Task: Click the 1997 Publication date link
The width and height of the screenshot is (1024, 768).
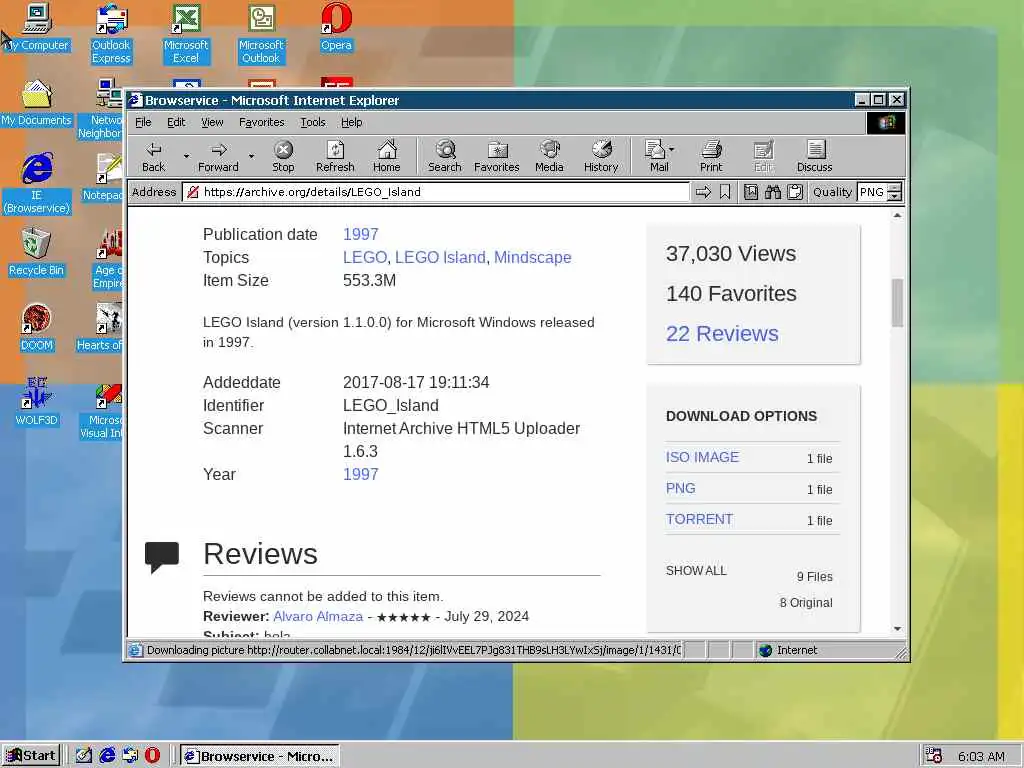Action: point(360,234)
